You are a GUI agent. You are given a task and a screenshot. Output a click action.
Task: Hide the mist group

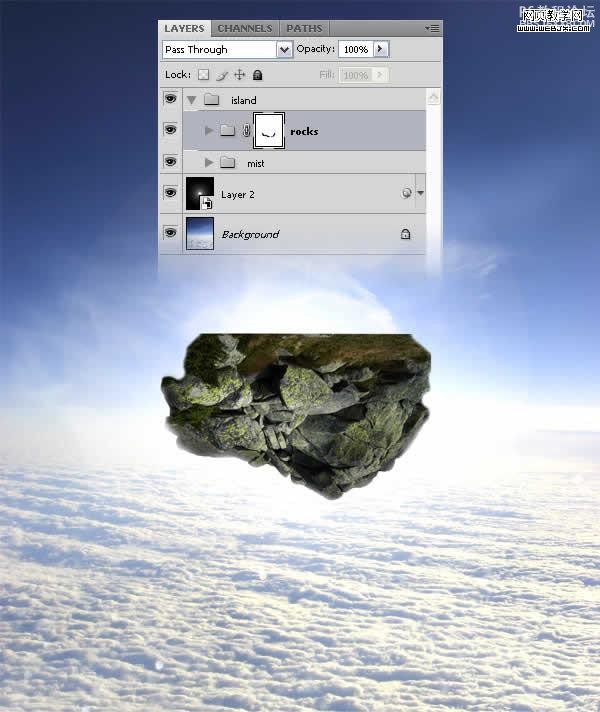click(x=170, y=162)
